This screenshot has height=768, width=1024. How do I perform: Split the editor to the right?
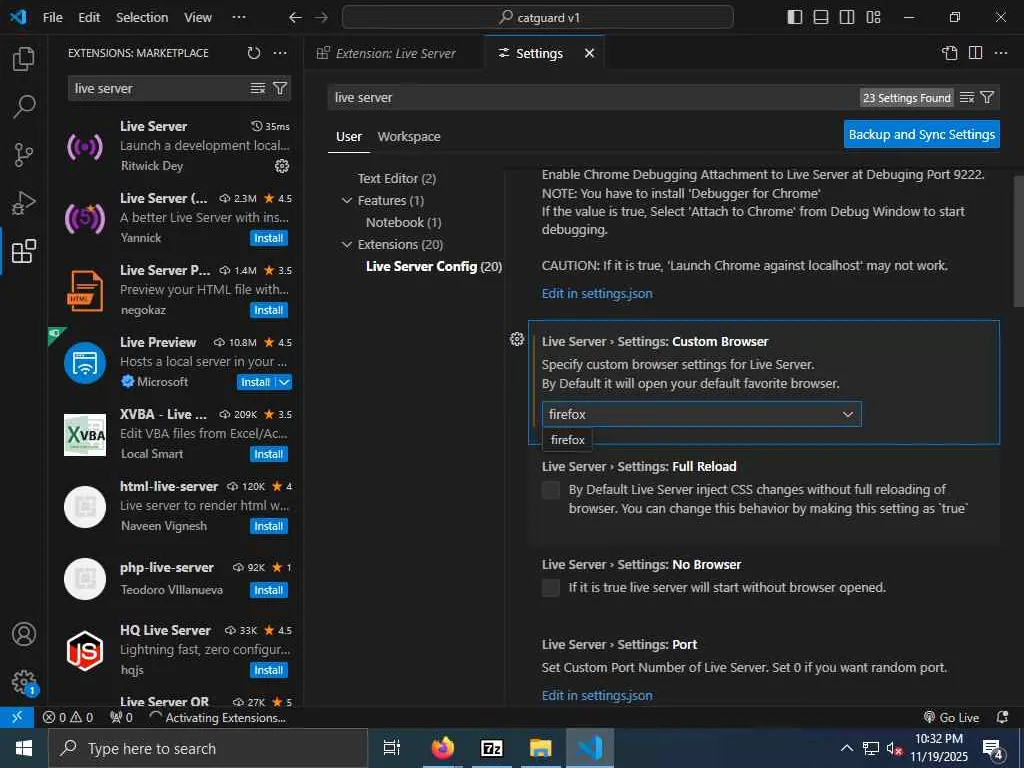coord(976,53)
